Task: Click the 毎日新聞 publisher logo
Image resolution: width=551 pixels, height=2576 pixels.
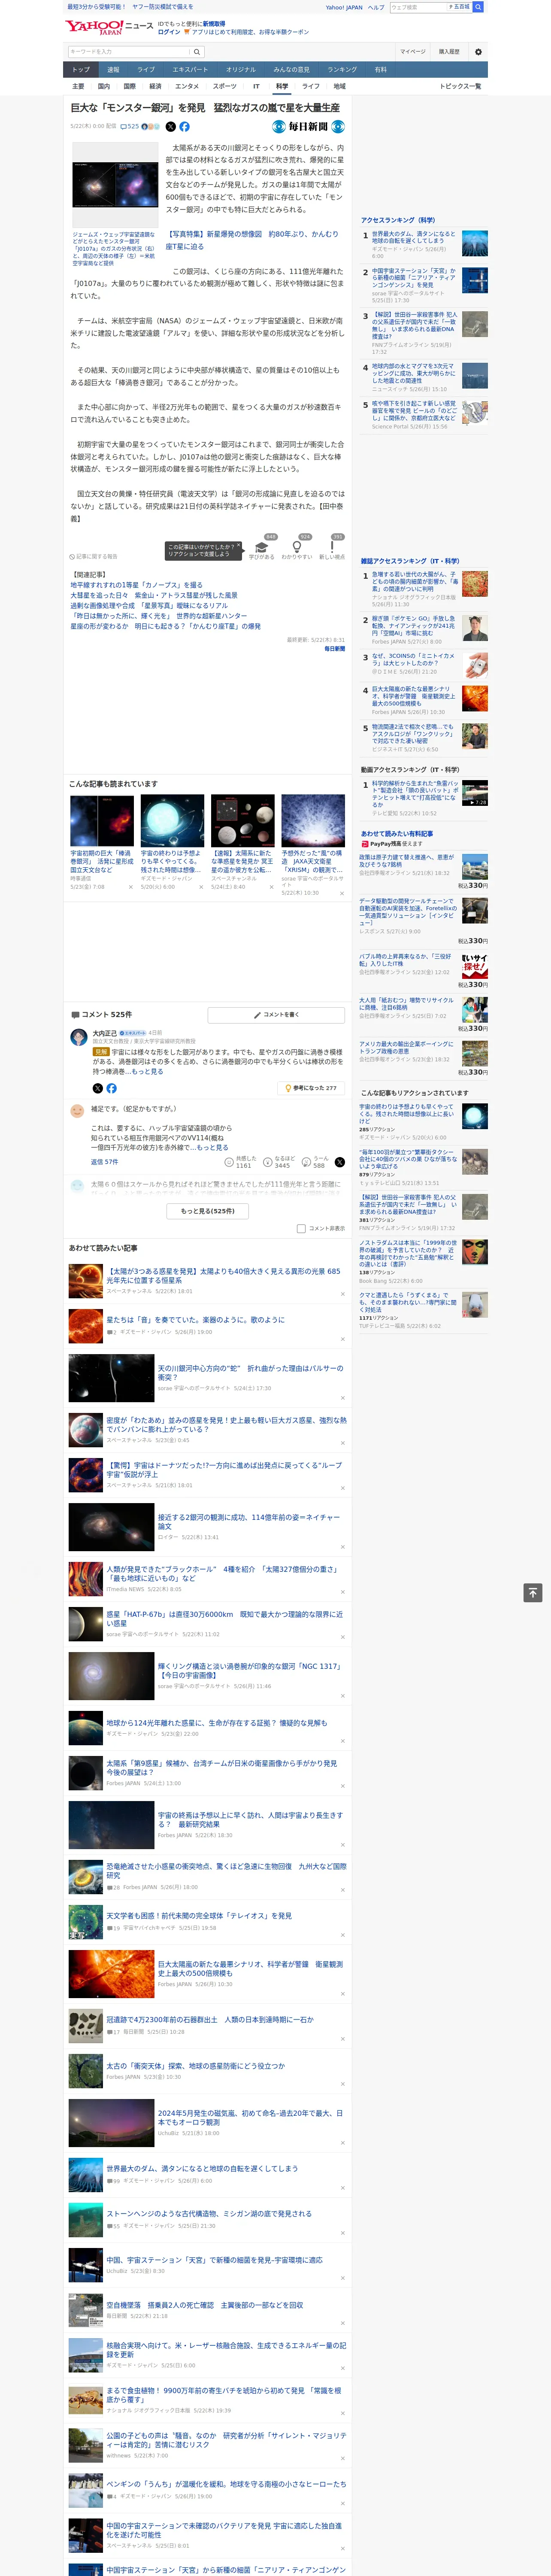Action: pyautogui.click(x=308, y=127)
